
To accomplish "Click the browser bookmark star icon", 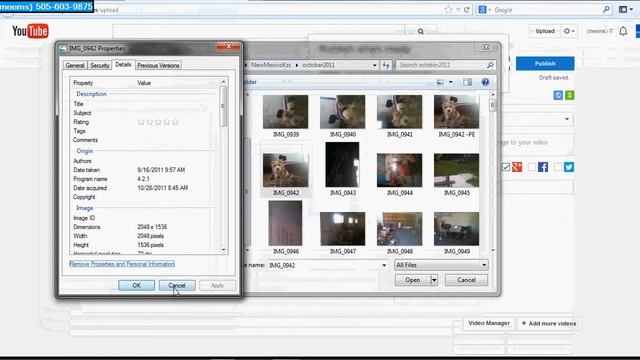I will pos(448,9).
